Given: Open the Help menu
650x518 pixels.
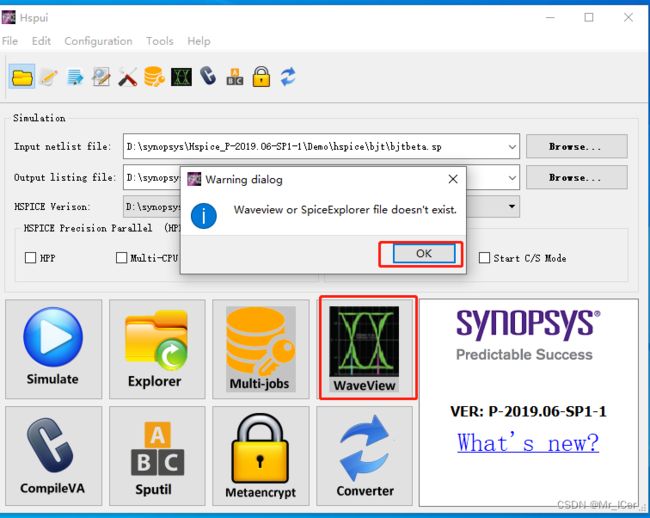Looking at the screenshot, I should (x=199, y=41).
